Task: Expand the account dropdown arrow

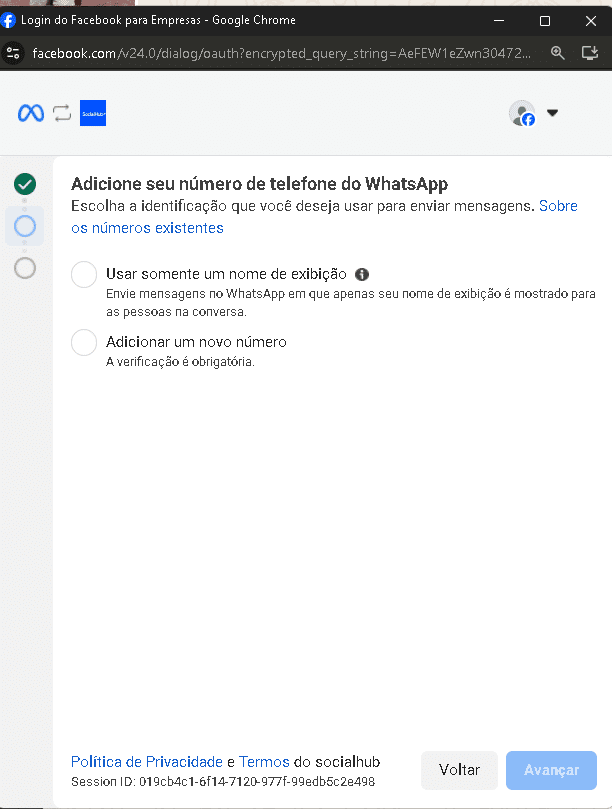Action: point(552,112)
